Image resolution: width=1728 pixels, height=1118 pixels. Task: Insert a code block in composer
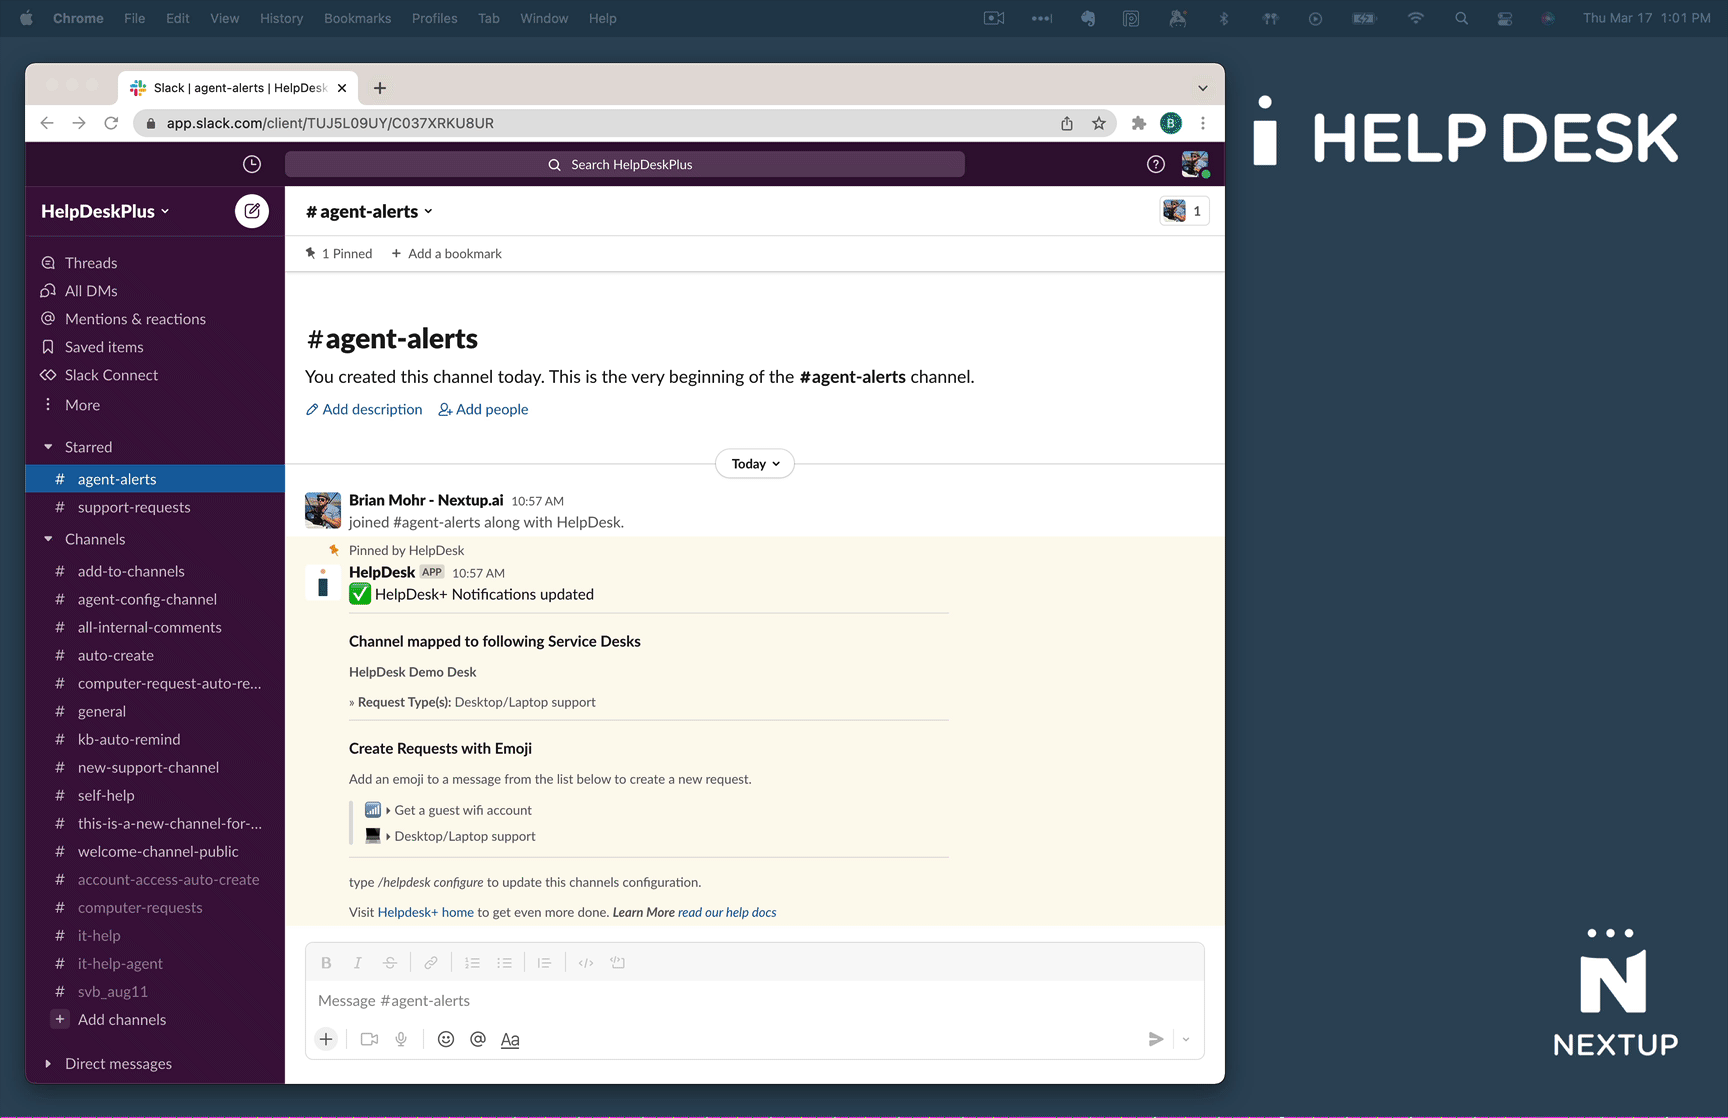pos(618,963)
